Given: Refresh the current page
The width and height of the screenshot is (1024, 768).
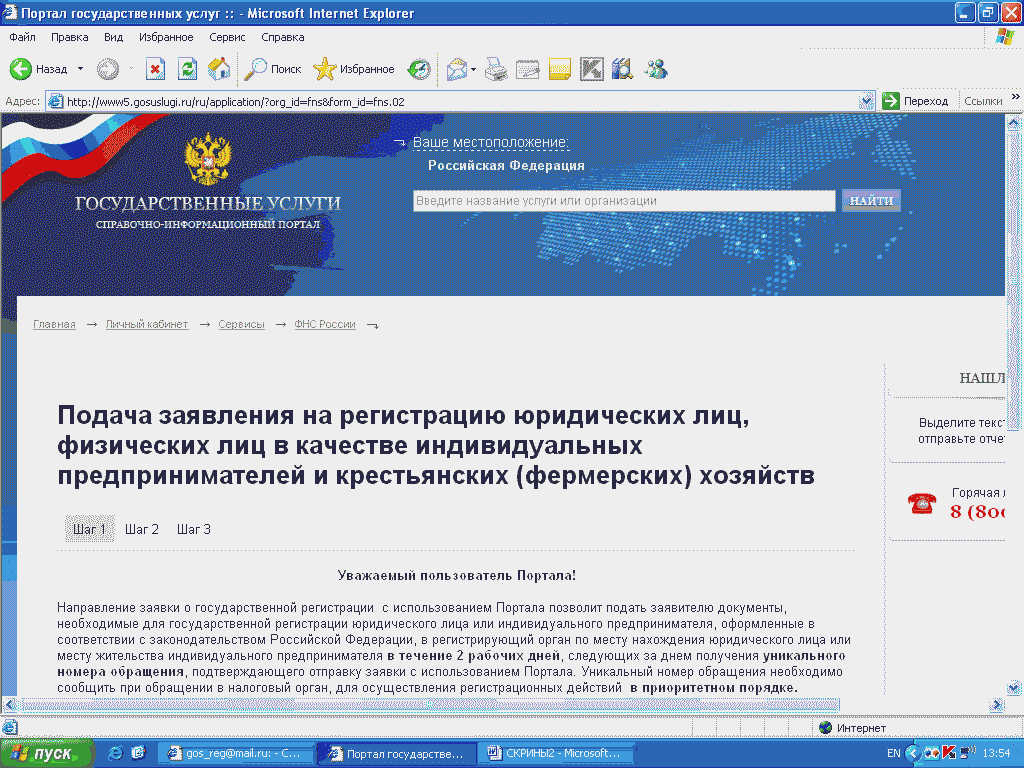Looking at the screenshot, I should coord(184,69).
